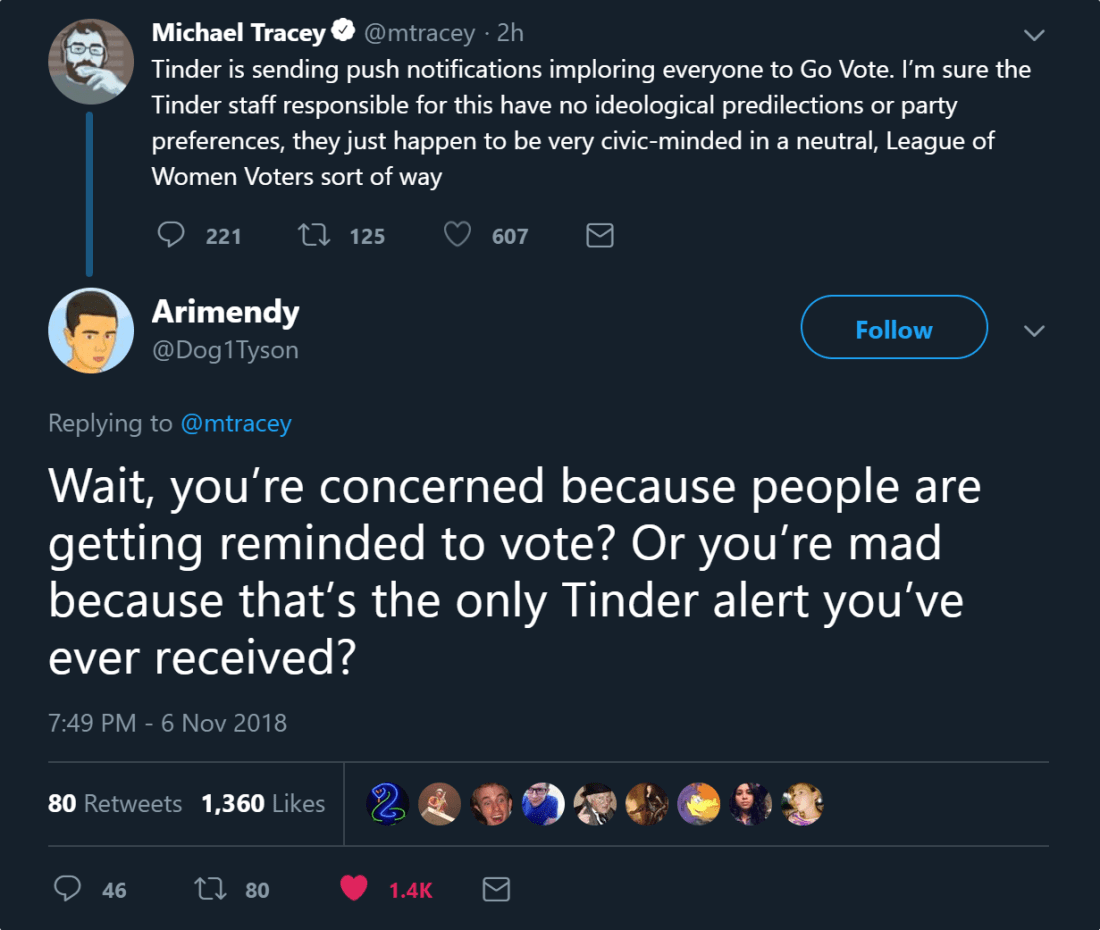Open Michael Tracey's profile picture
Viewport: 1100px width, 930px height.
click(91, 62)
